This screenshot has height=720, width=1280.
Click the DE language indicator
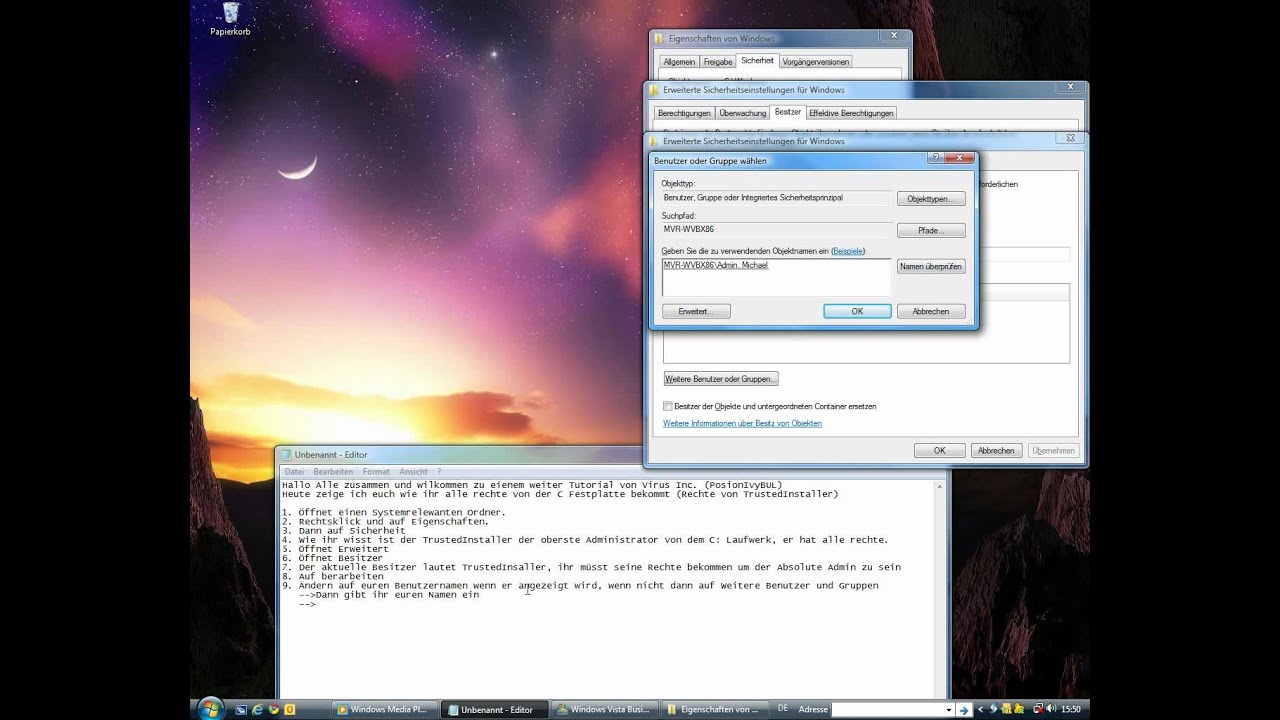pyautogui.click(x=783, y=709)
